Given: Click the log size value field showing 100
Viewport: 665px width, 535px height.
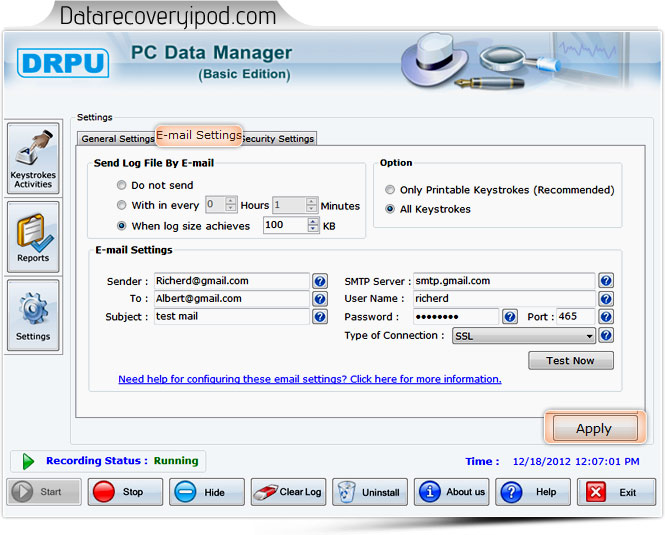Looking at the screenshot, I should pos(285,225).
